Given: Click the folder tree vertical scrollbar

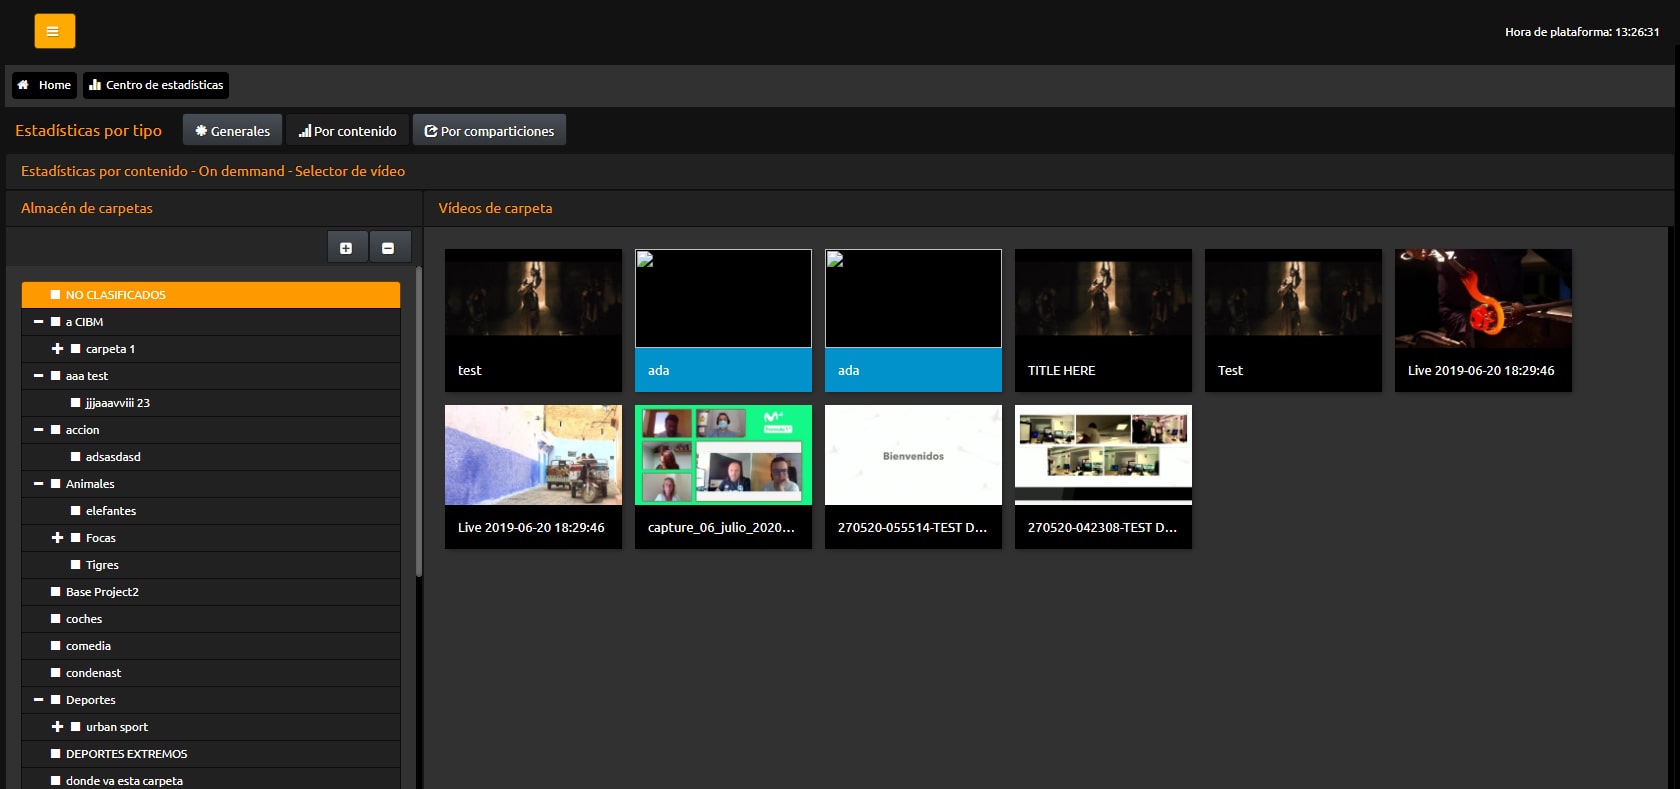Looking at the screenshot, I should point(419,421).
